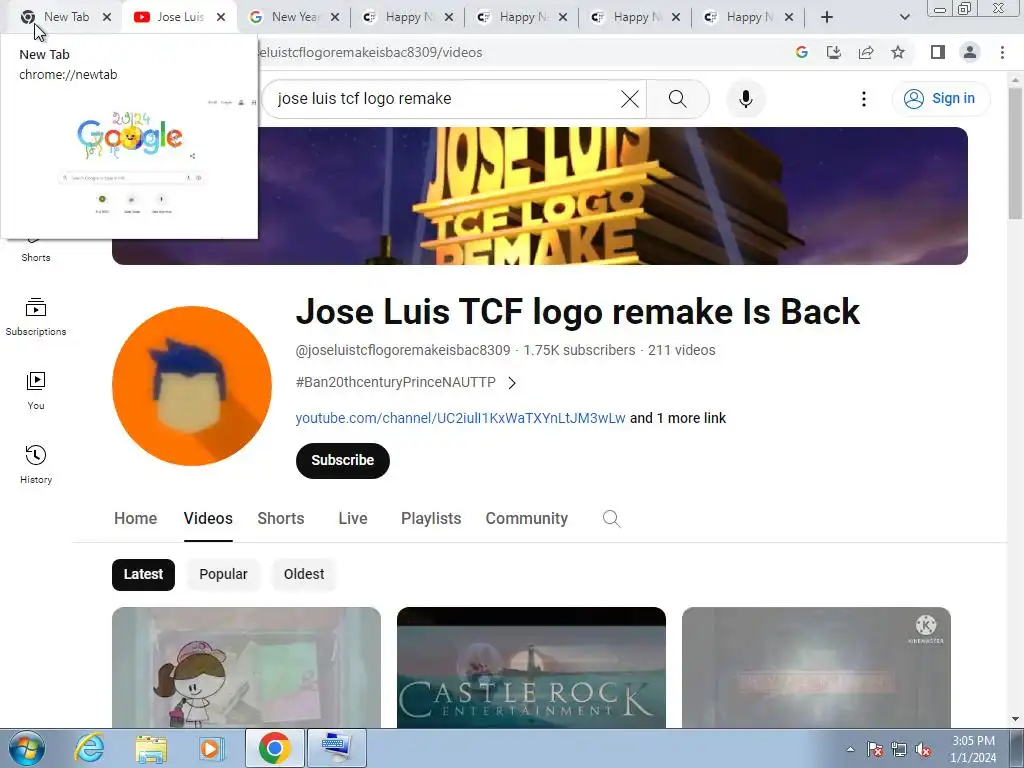The image size is (1024, 768).
Task: Open the on-screen keyboard taskbar icon
Action: 336,748
